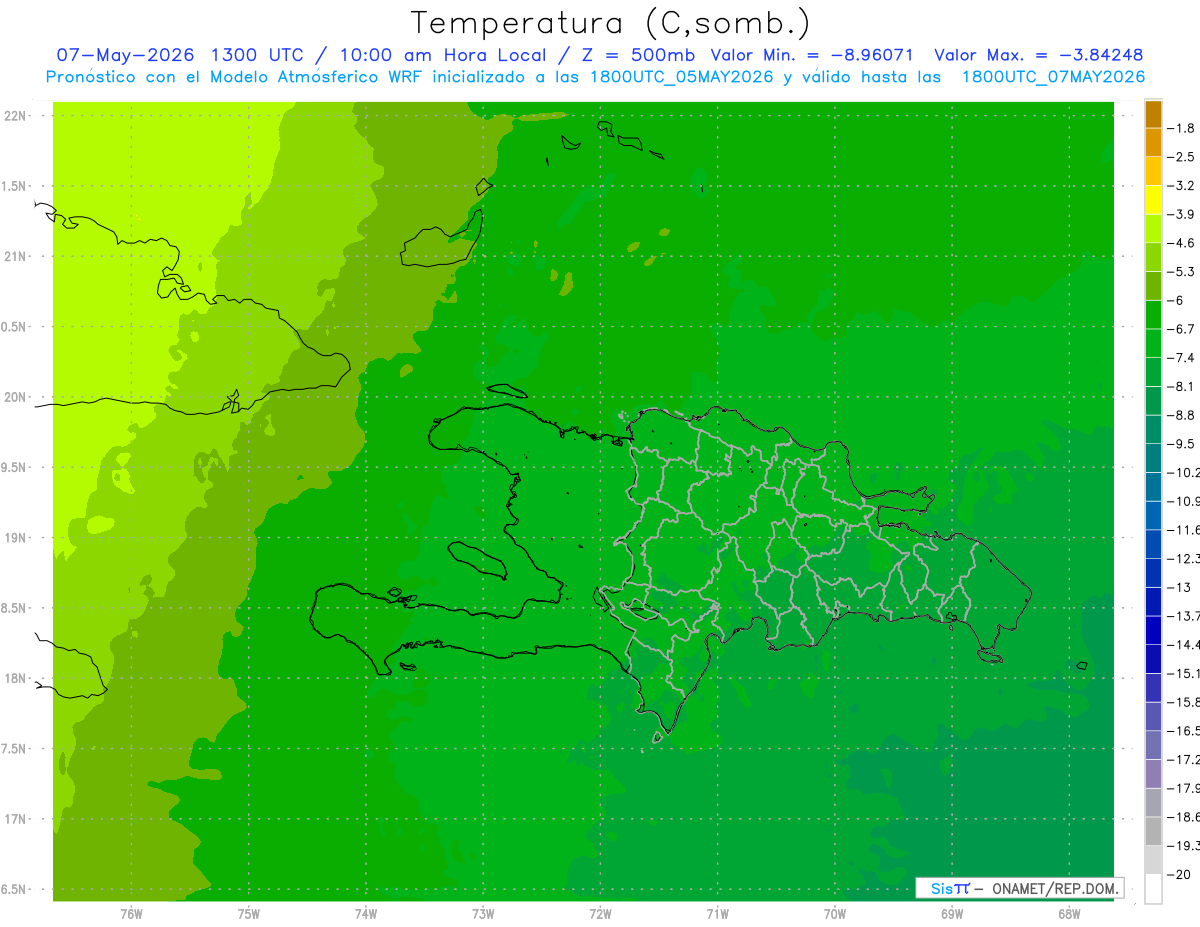Image resolution: width=1200 pixels, height=927 pixels.
Task: Select the 68W longitude axis label
Action: click(1068, 914)
